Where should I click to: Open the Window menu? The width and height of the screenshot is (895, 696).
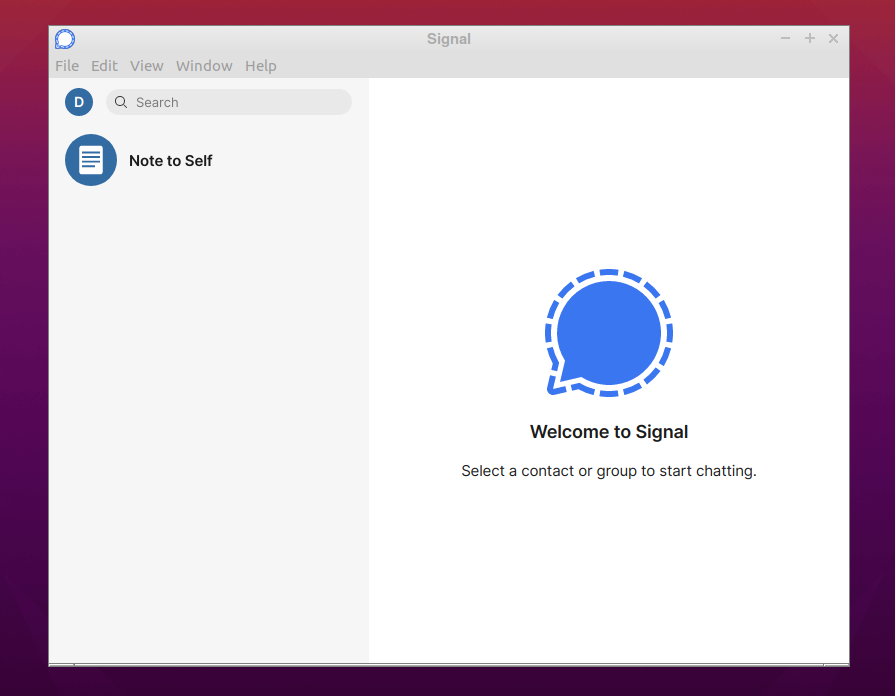[x=204, y=66]
